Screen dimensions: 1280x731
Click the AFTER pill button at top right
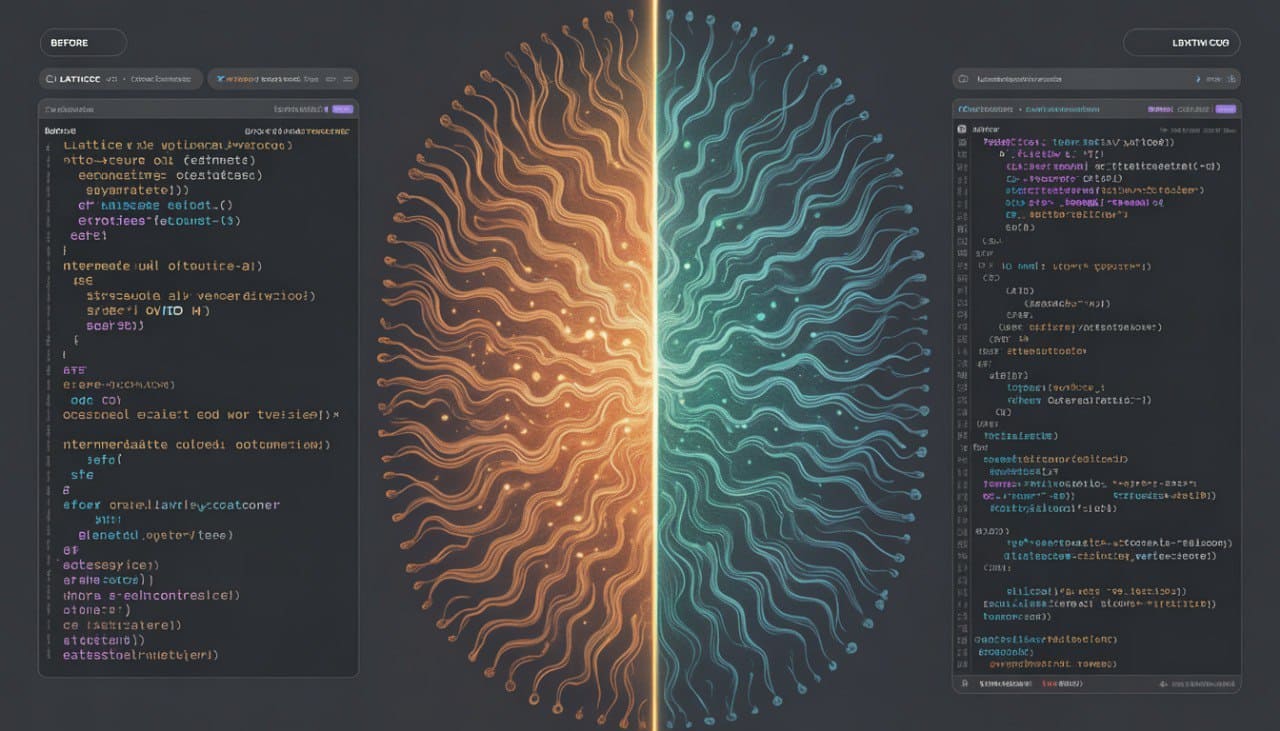[x=1183, y=43]
